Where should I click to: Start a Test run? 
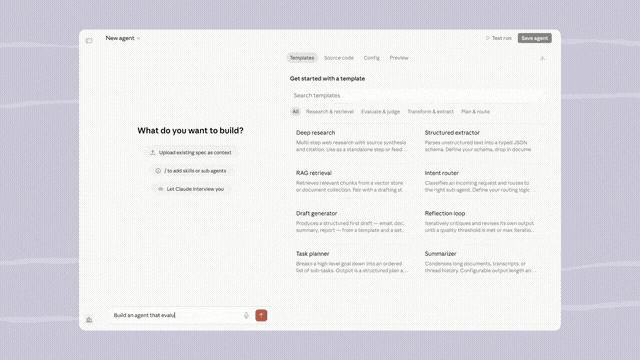tap(498, 38)
